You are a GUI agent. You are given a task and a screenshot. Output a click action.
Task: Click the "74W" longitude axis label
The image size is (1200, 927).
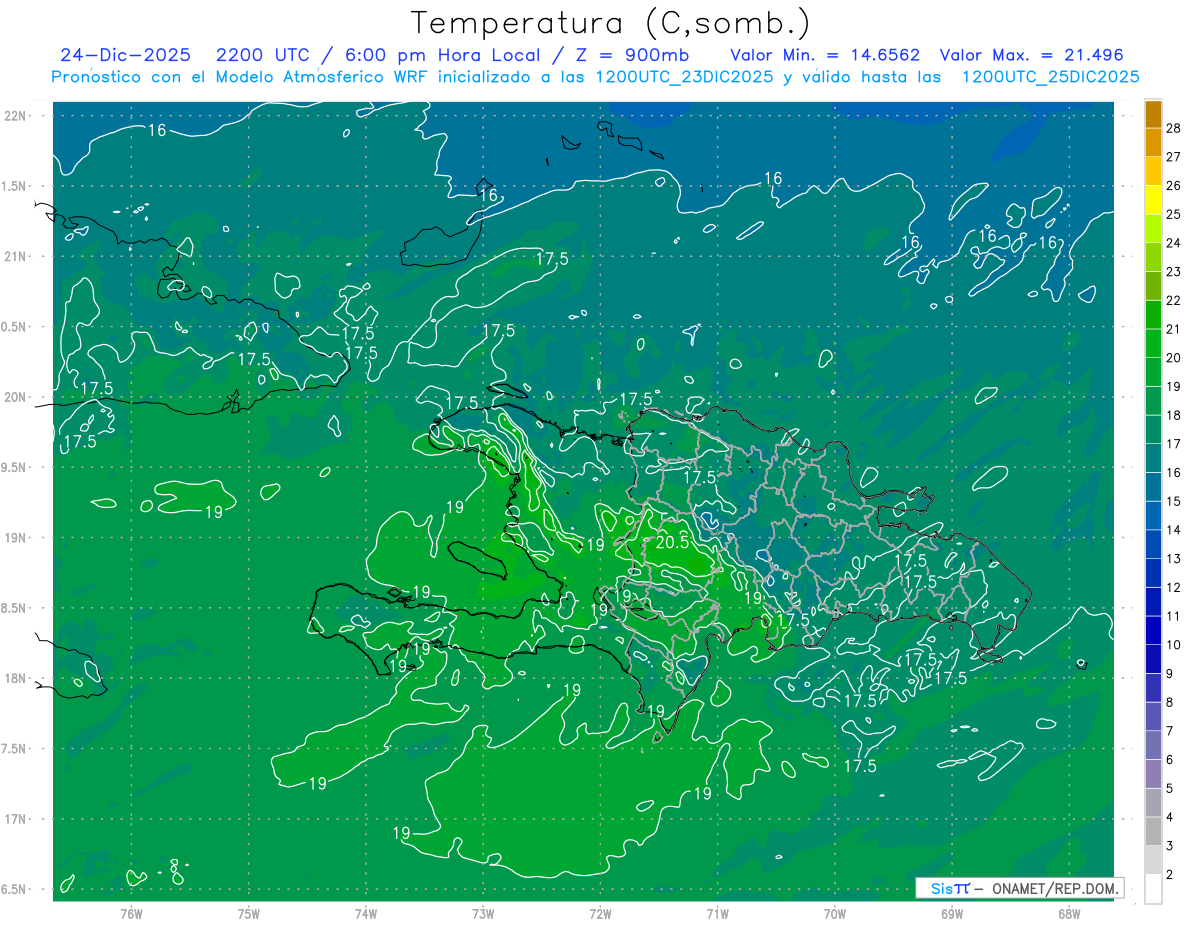point(366,913)
